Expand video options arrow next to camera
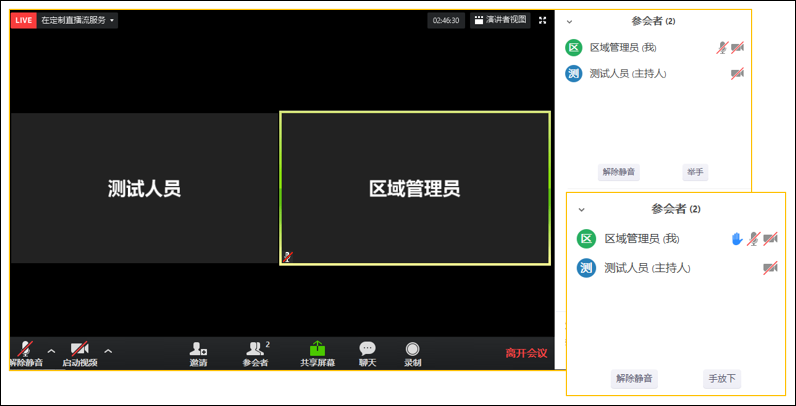The image size is (796, 406). tap(108, 351)
